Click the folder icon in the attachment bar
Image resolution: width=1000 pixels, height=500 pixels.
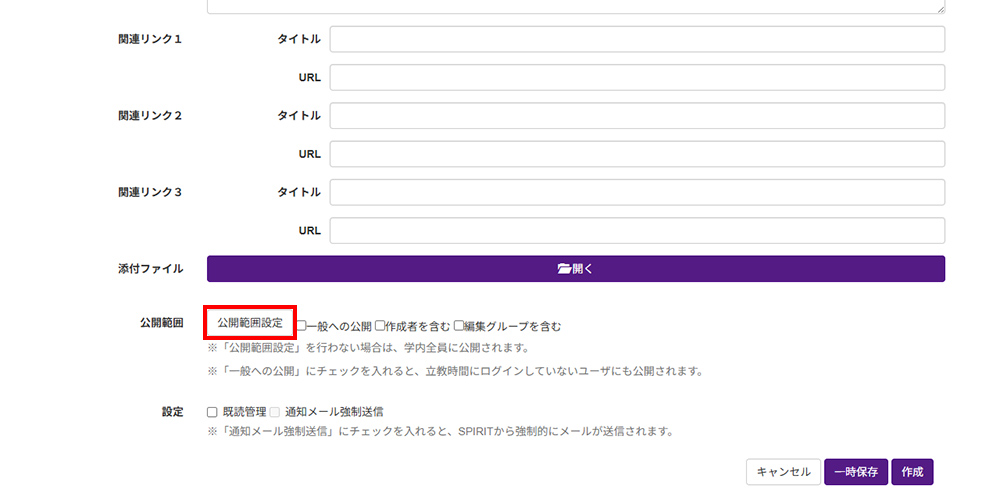(x=564, y=269)
